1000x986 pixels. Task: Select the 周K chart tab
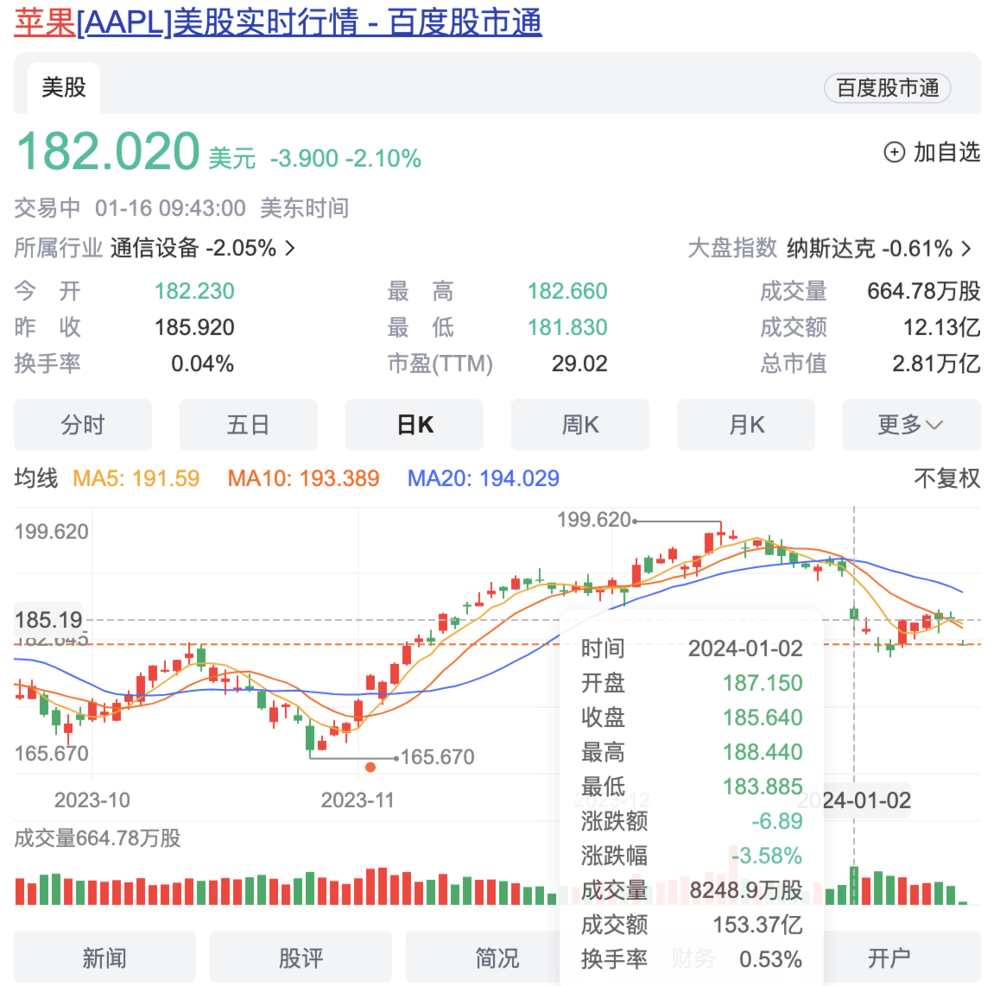[x=580, y=425]
